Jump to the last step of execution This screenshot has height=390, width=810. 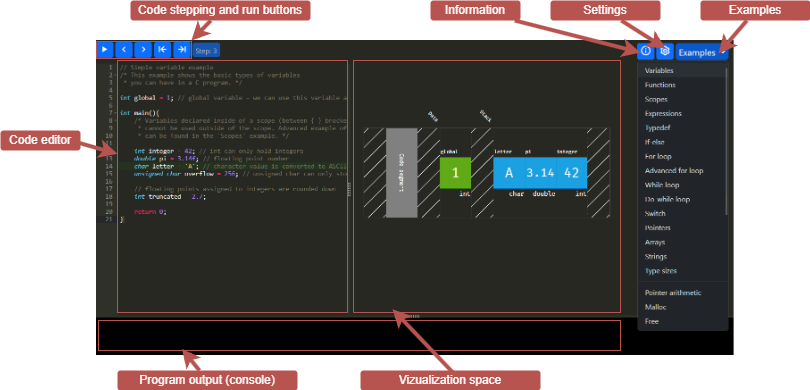point(181,50)
